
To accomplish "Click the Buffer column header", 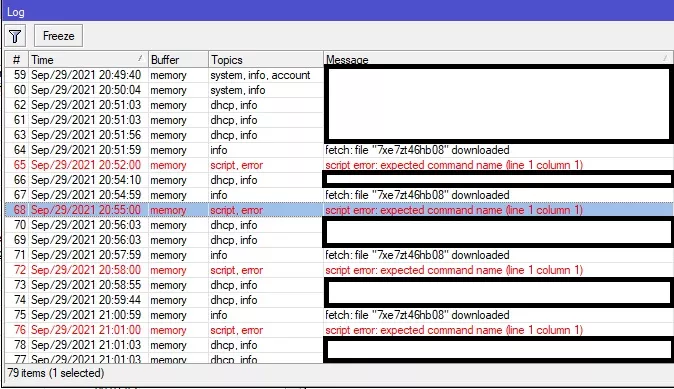I will [178, 60].
